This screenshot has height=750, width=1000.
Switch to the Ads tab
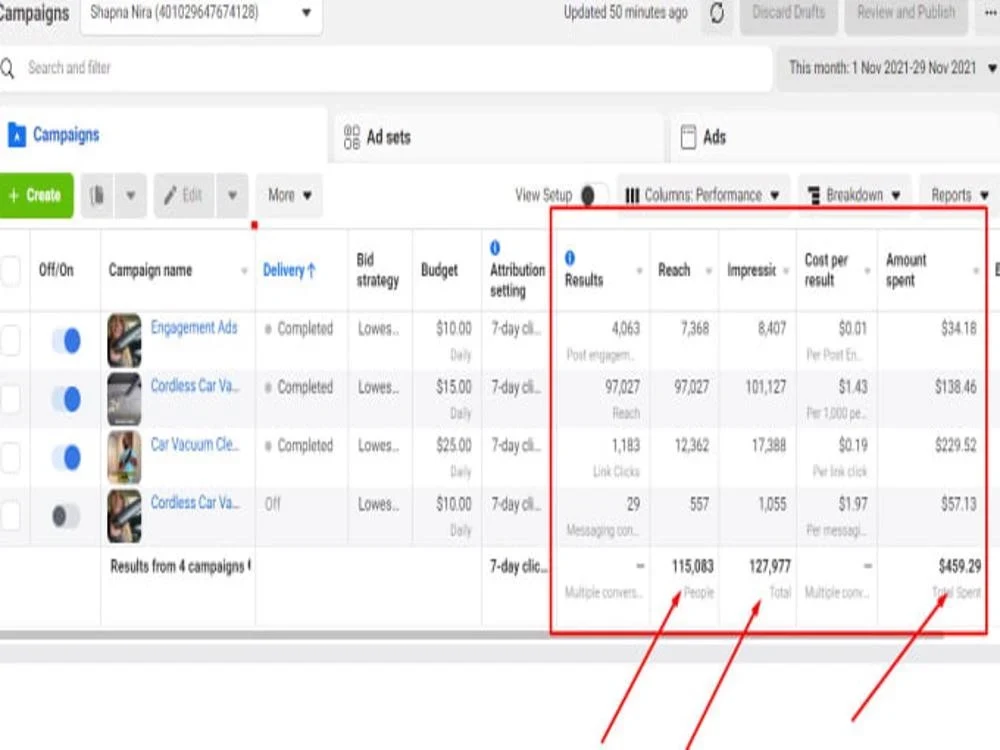[x=834, y=136]
